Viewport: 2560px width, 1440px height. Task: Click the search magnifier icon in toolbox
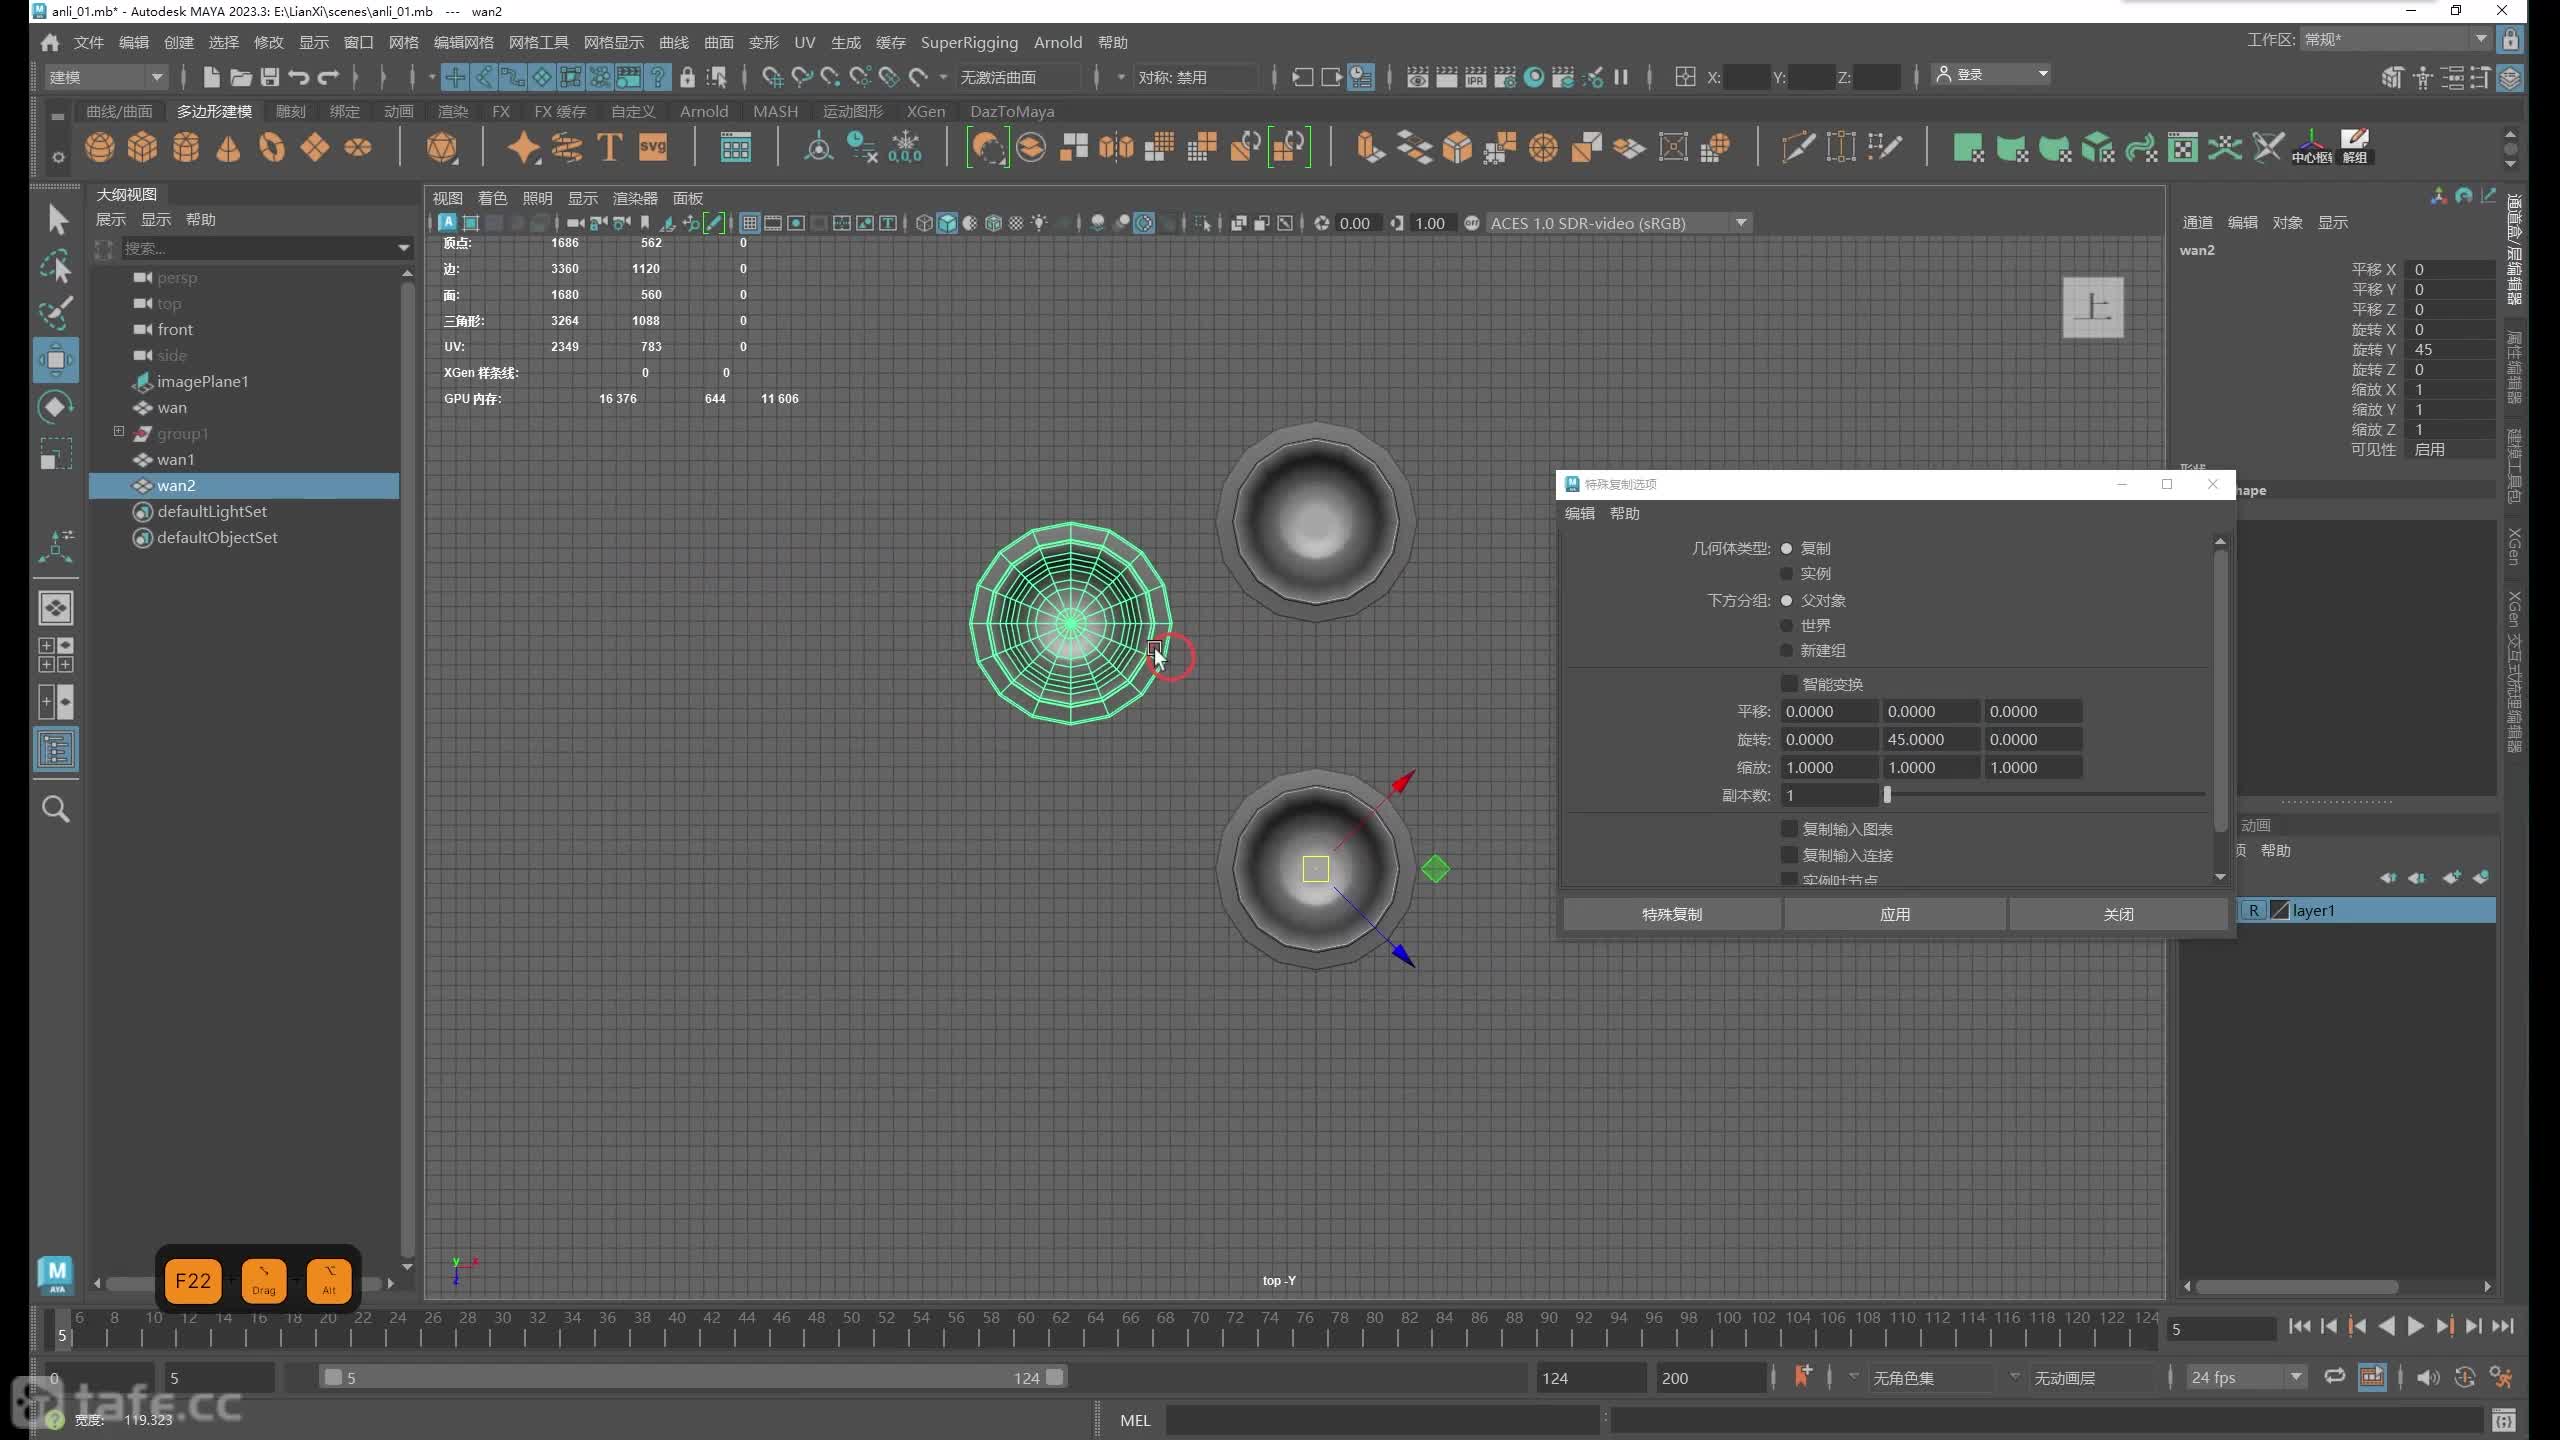click(x=56, y=808)
